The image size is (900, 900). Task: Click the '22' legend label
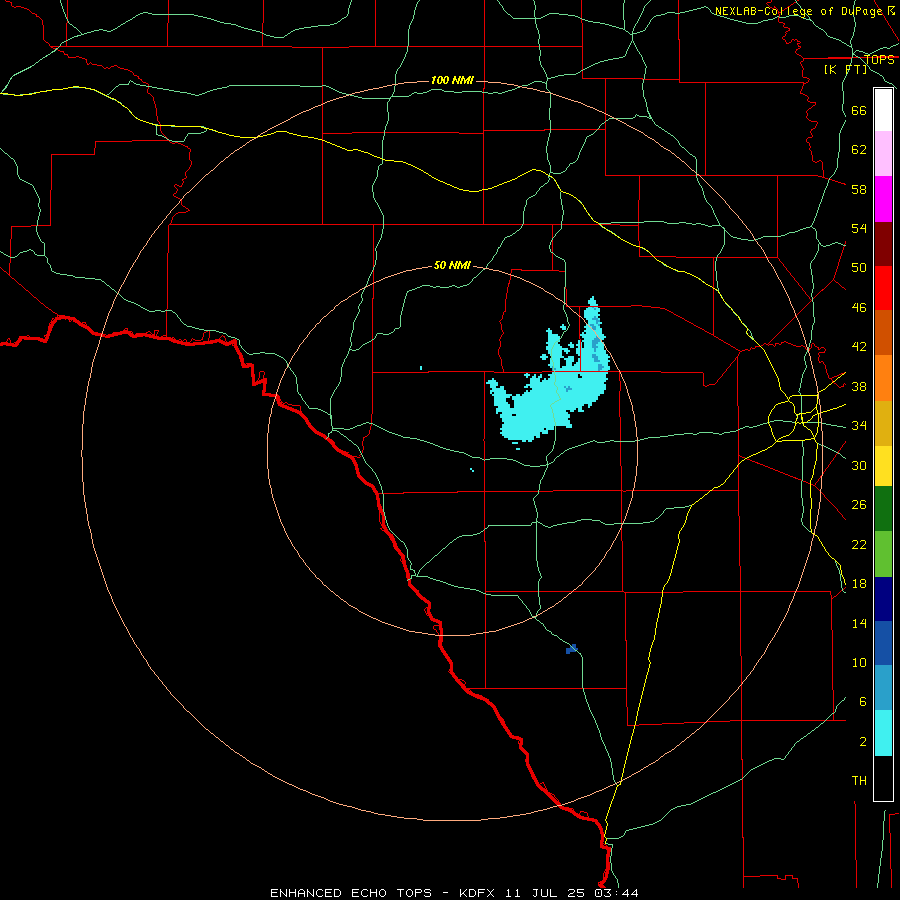click(x=859, y=544)
